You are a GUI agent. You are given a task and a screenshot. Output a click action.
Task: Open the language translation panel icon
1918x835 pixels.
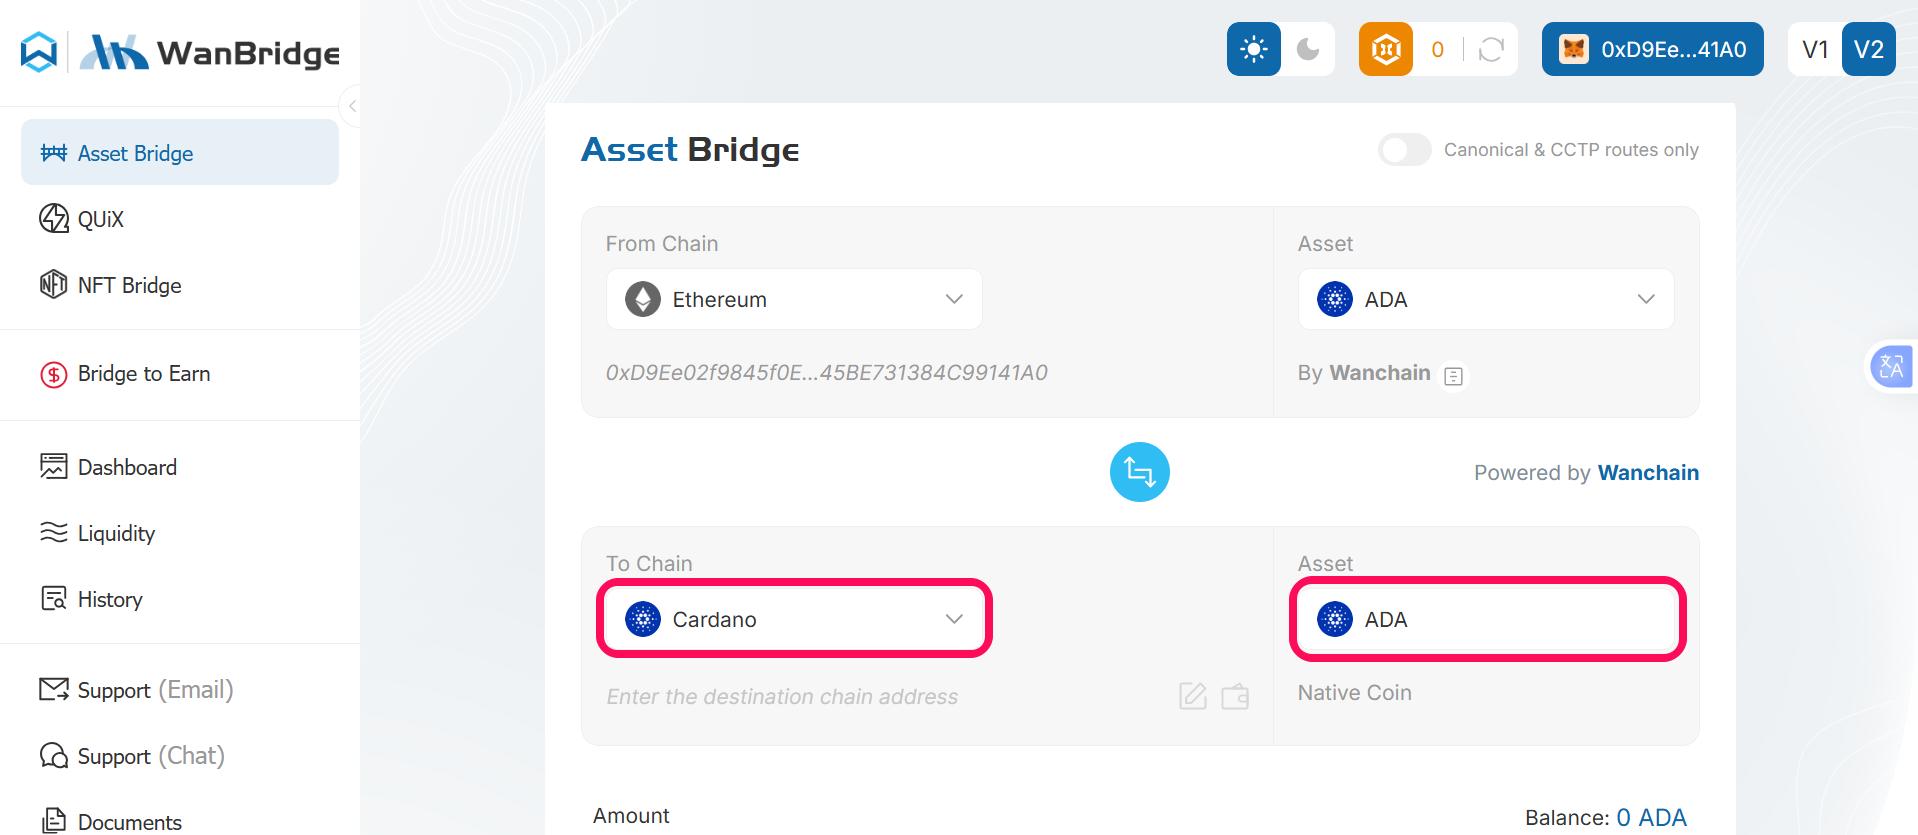tap(1891, 367)
